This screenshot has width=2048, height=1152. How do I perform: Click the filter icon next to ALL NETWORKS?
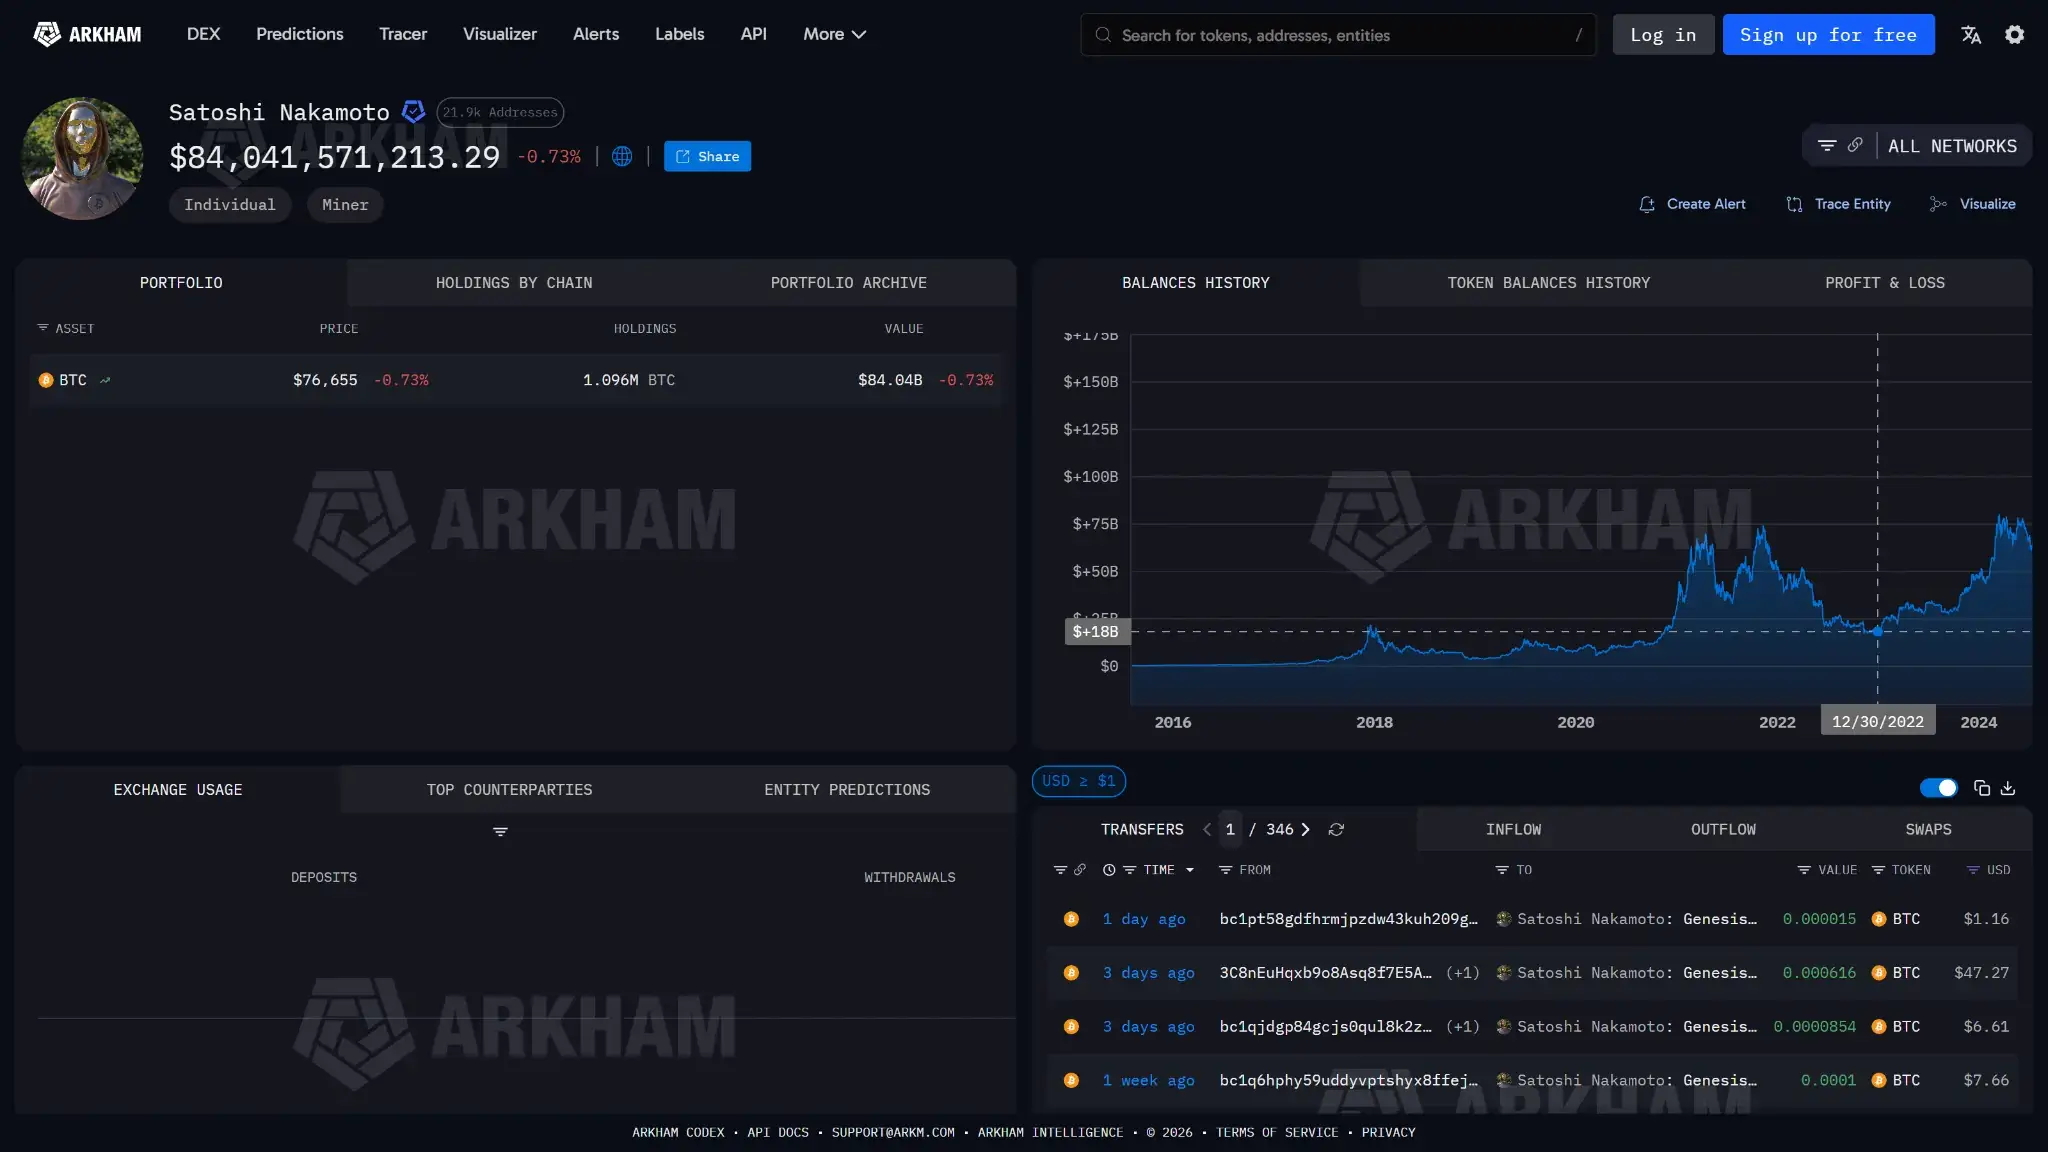pos(1827,146)
